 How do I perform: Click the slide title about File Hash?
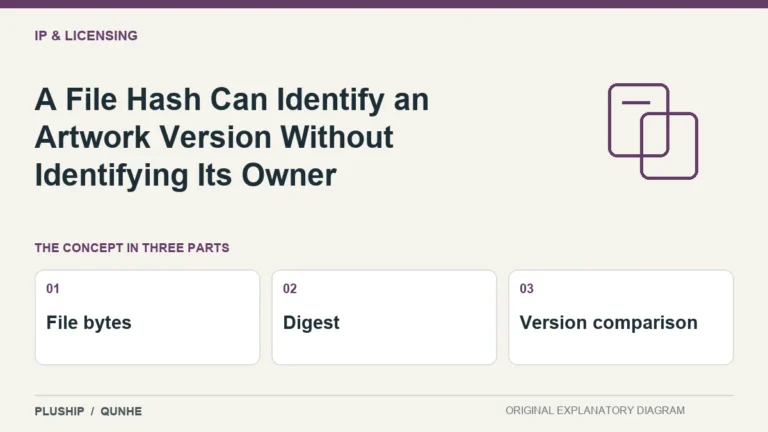pyautogui.click(x=232, y=137)
